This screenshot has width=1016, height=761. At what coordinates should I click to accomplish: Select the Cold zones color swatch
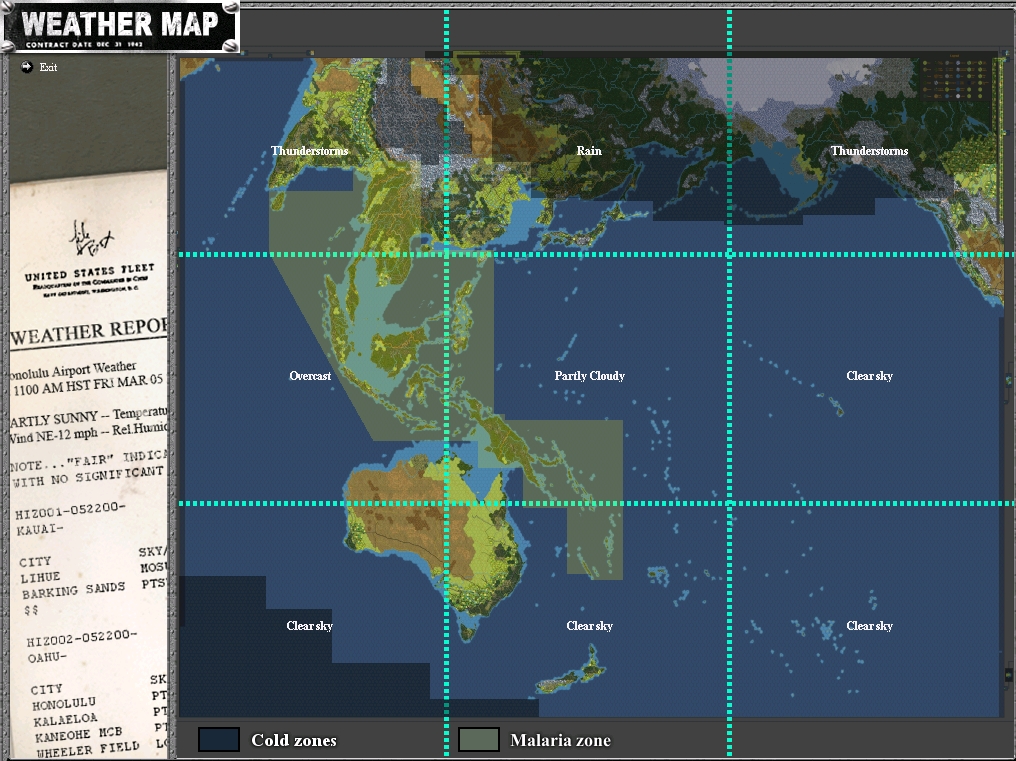pyautogui.click(x=219, y=740)
